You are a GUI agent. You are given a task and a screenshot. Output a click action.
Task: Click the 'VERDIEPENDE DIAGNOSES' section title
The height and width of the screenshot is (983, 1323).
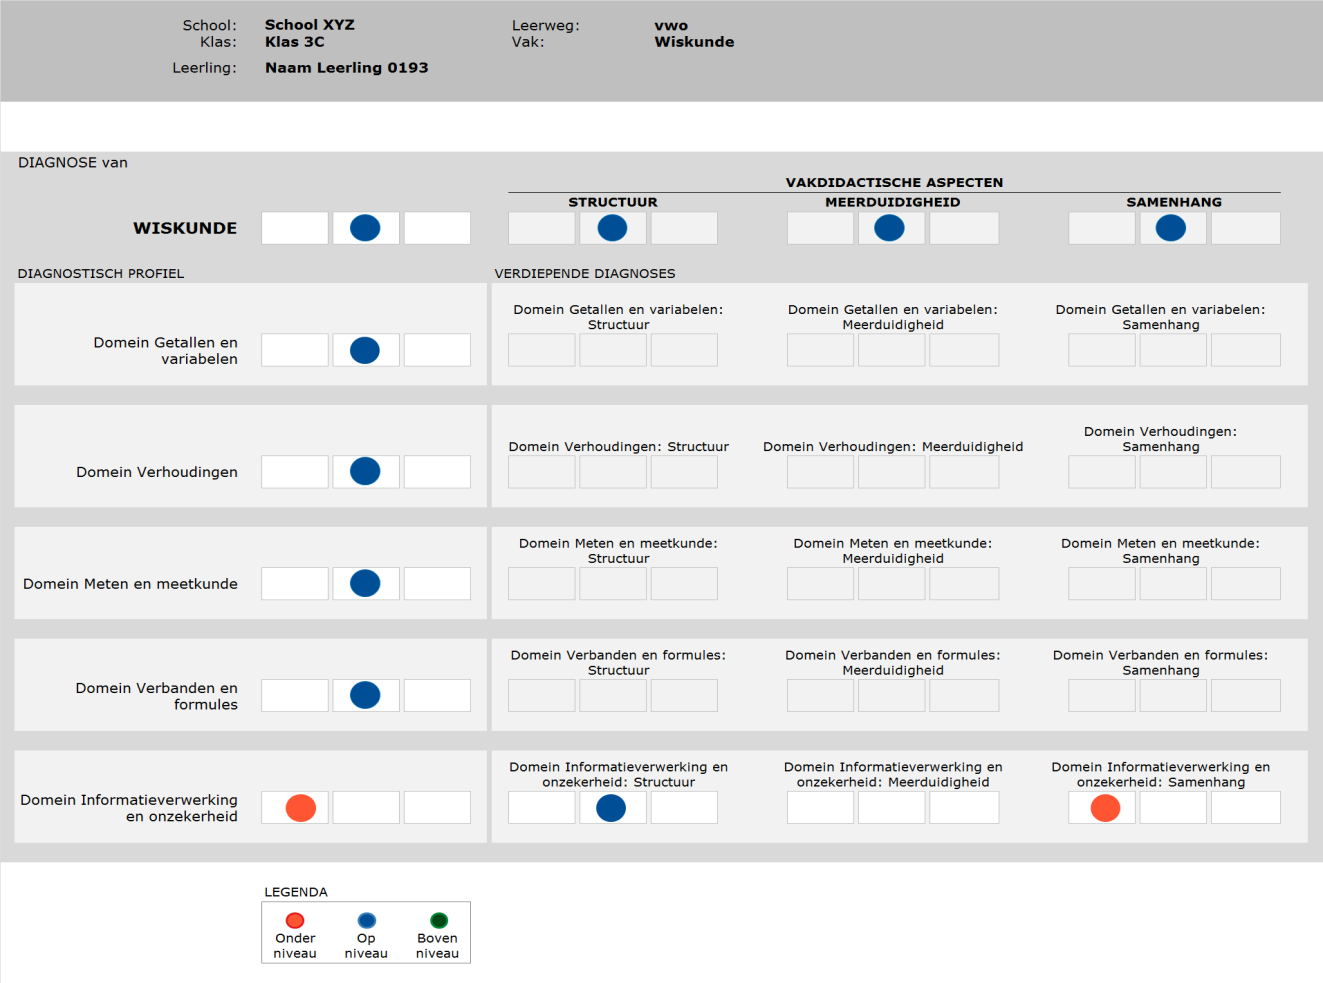[x=585, y=273]
